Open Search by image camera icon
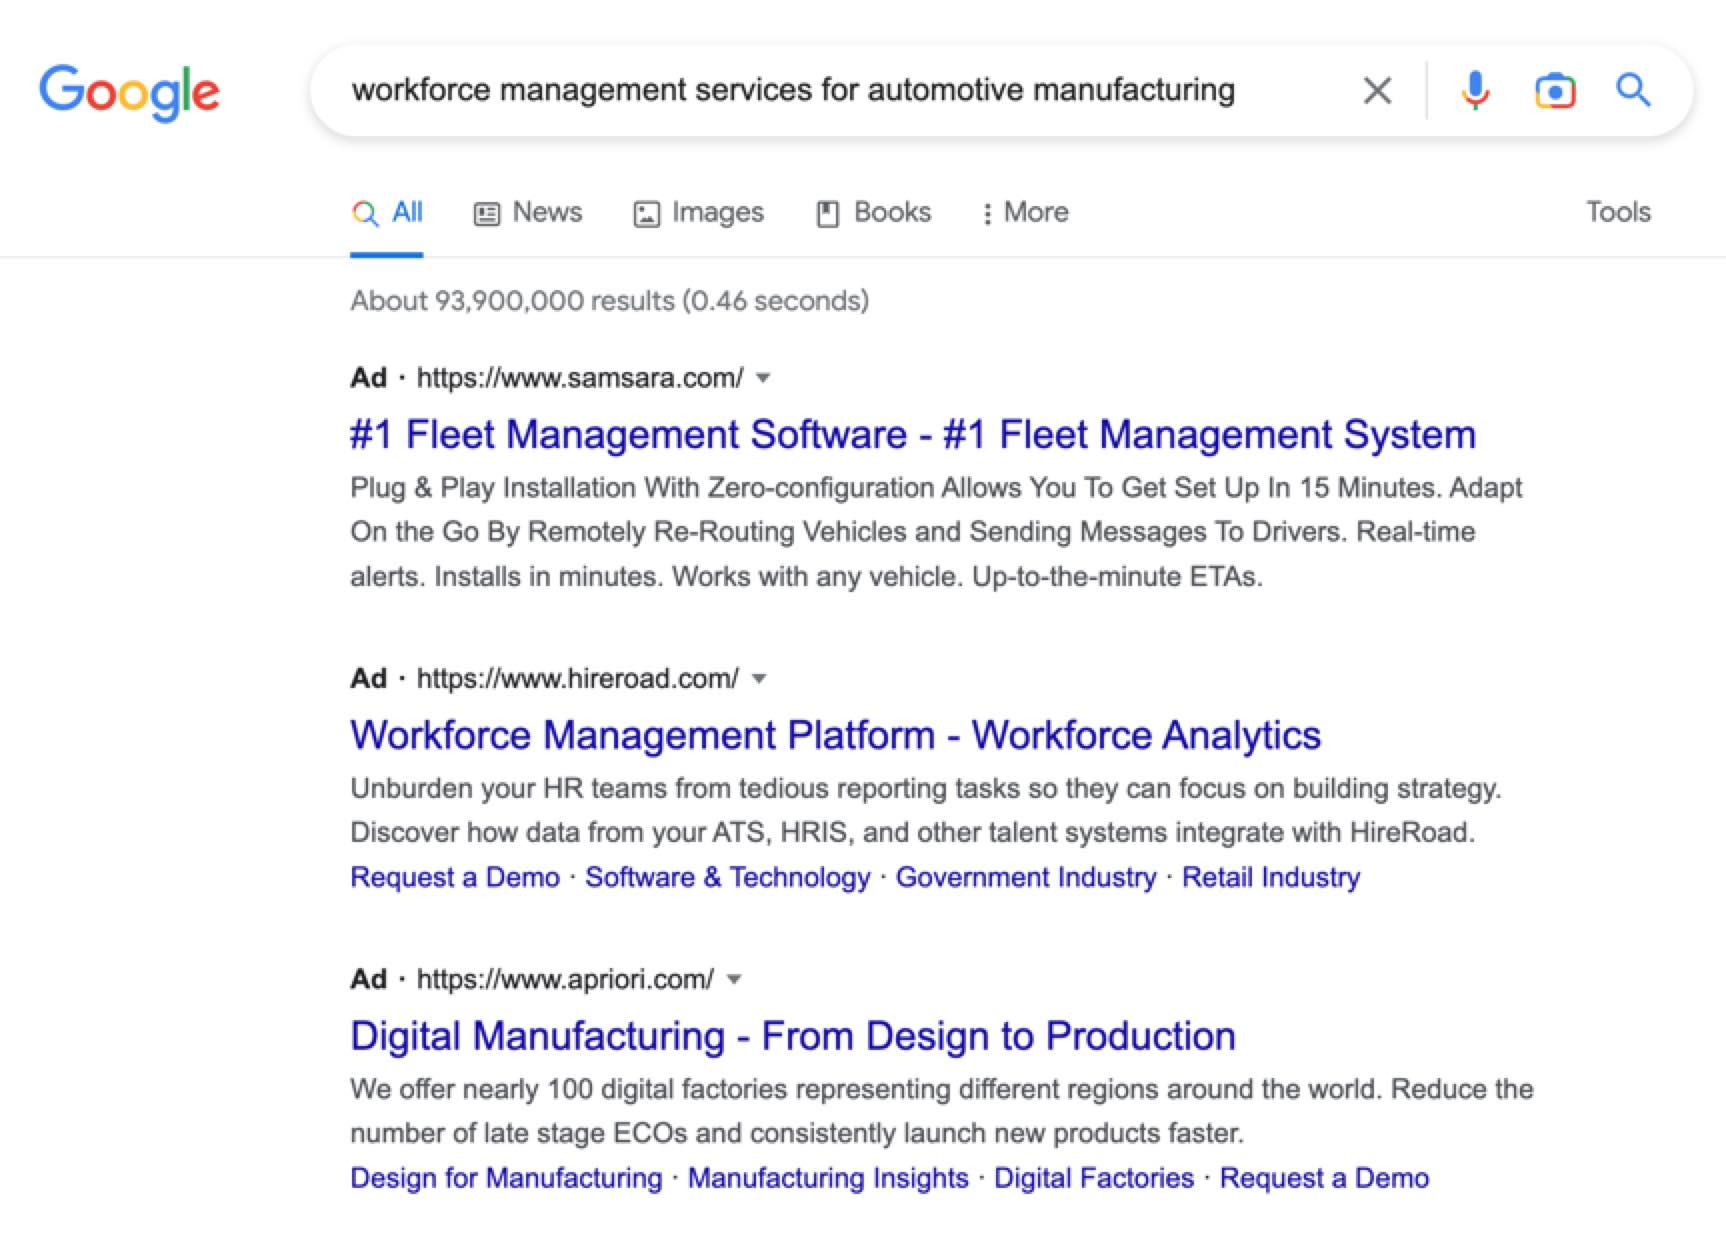Screen dimensions: 1726x1246 click(1555, 91)
